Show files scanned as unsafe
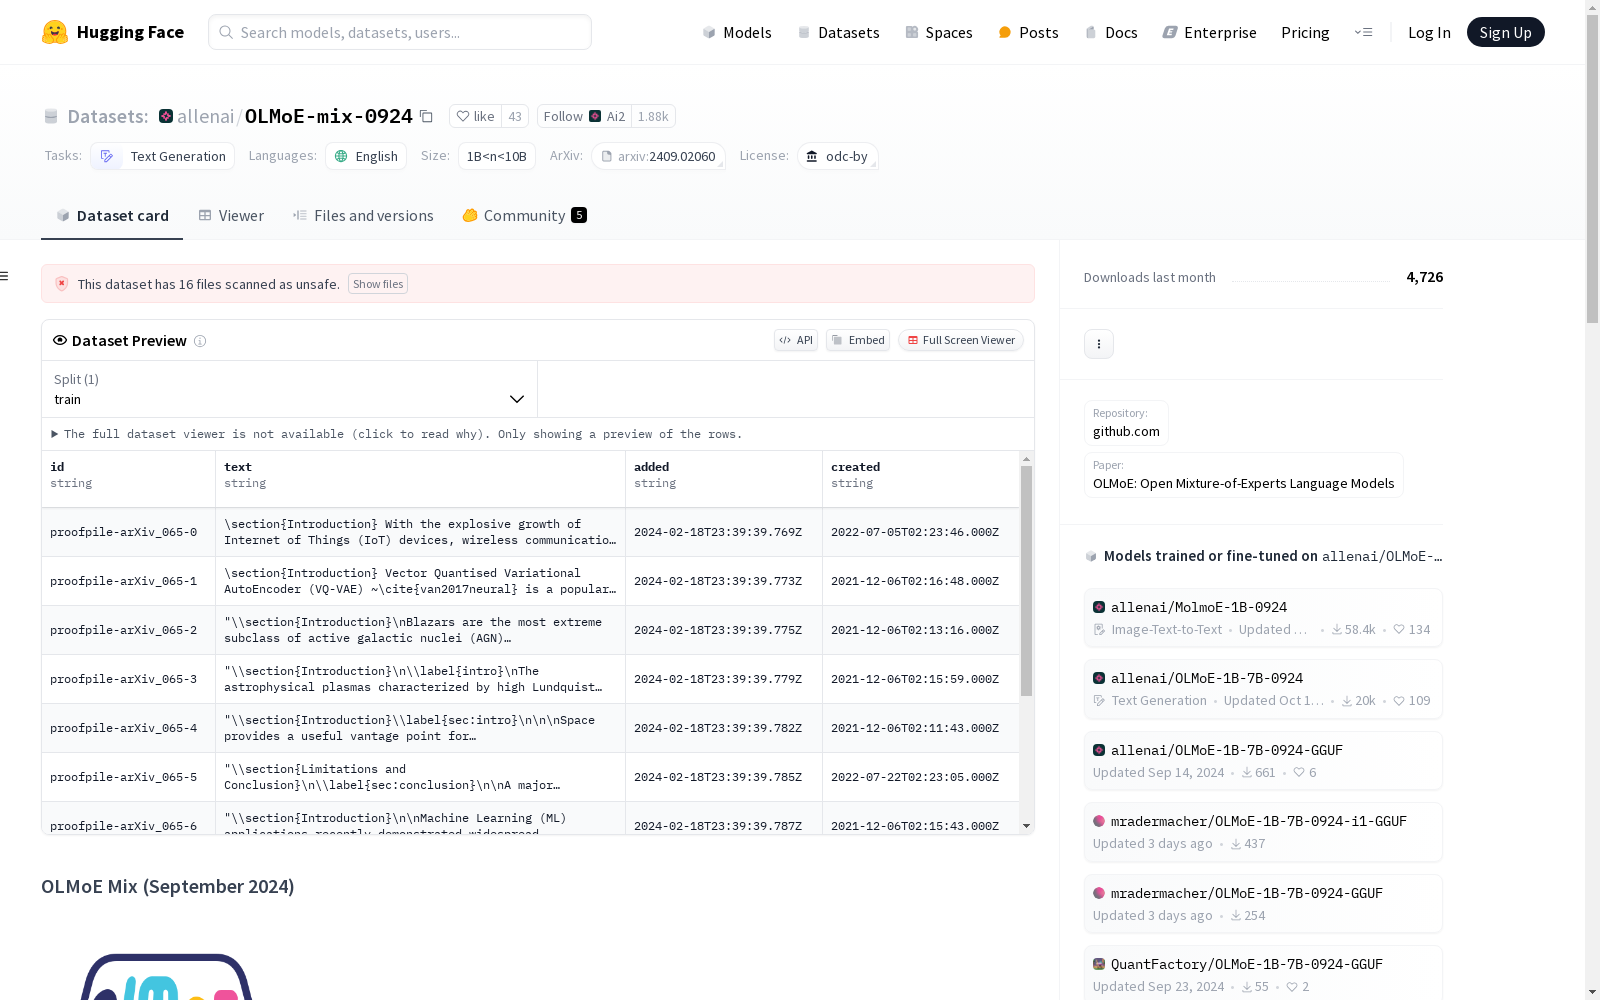This screenshot has width=1600, height=1000. 378,284
